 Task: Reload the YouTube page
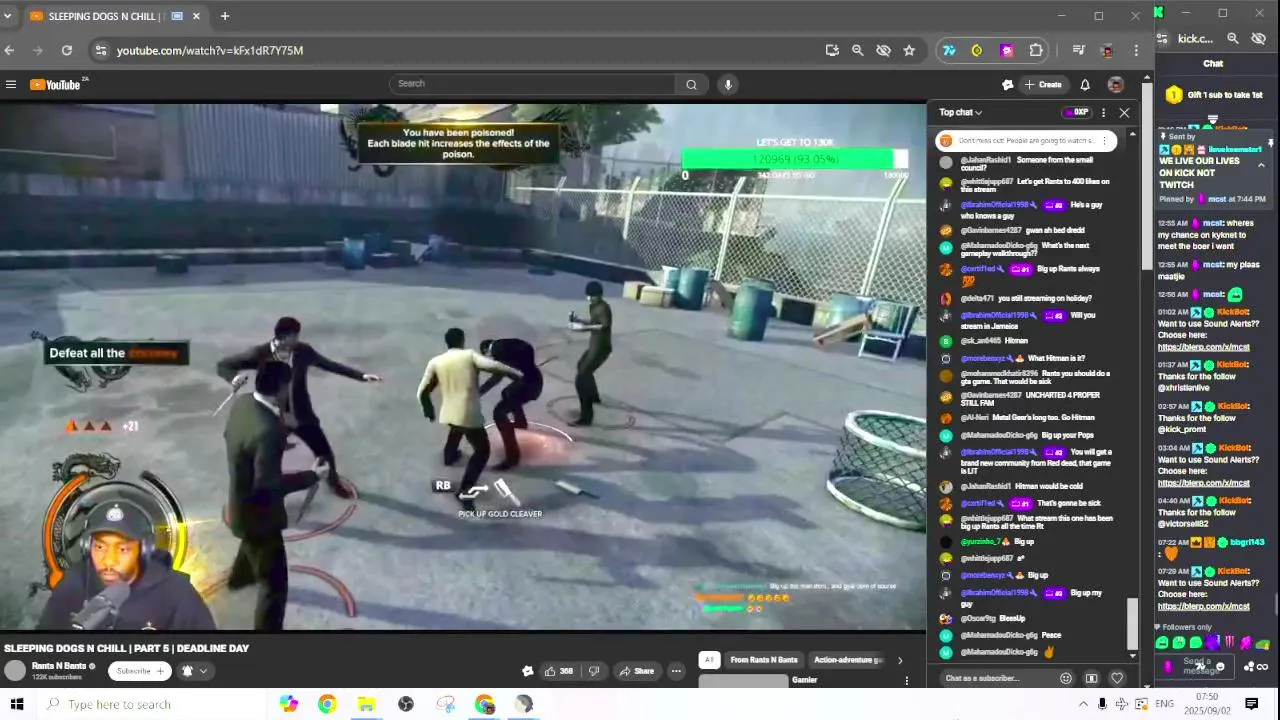66,50
